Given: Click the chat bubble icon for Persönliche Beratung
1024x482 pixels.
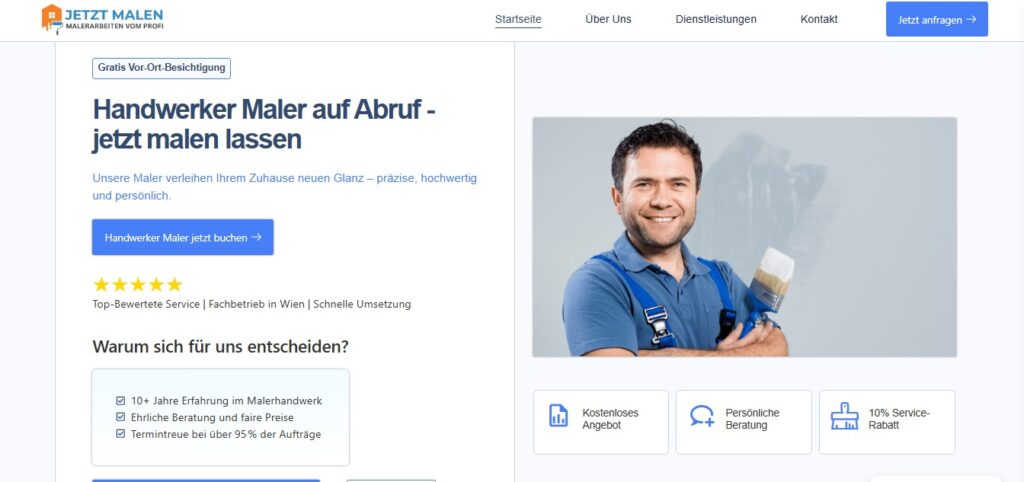Looking at the screenshot, I should (701, 416).
